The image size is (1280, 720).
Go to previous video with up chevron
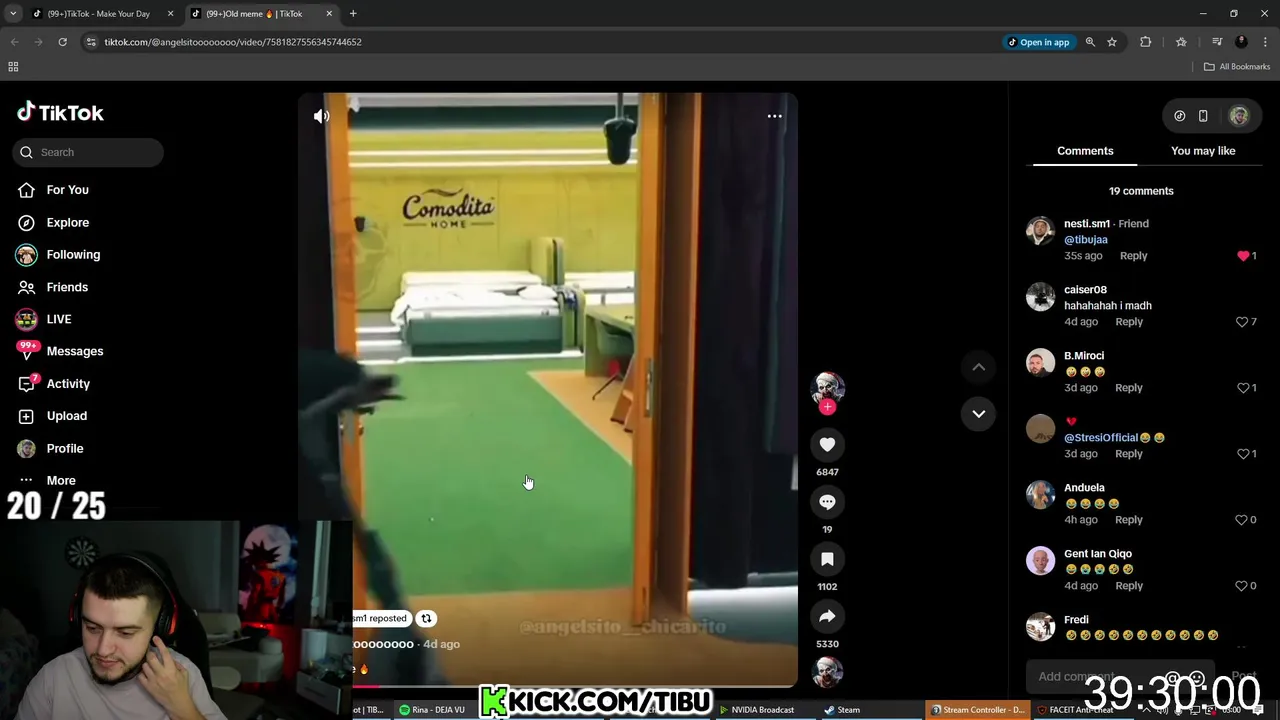tap(978, 367)
